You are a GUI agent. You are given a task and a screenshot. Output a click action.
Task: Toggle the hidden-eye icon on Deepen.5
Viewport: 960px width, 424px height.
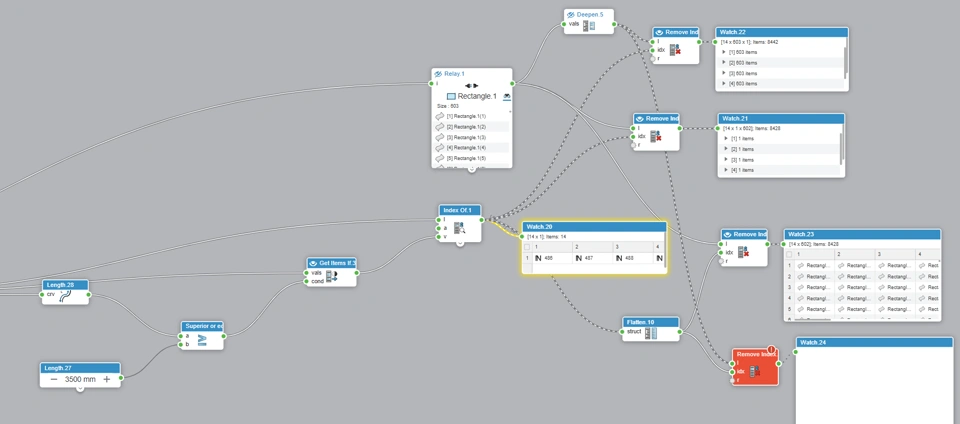571,14
